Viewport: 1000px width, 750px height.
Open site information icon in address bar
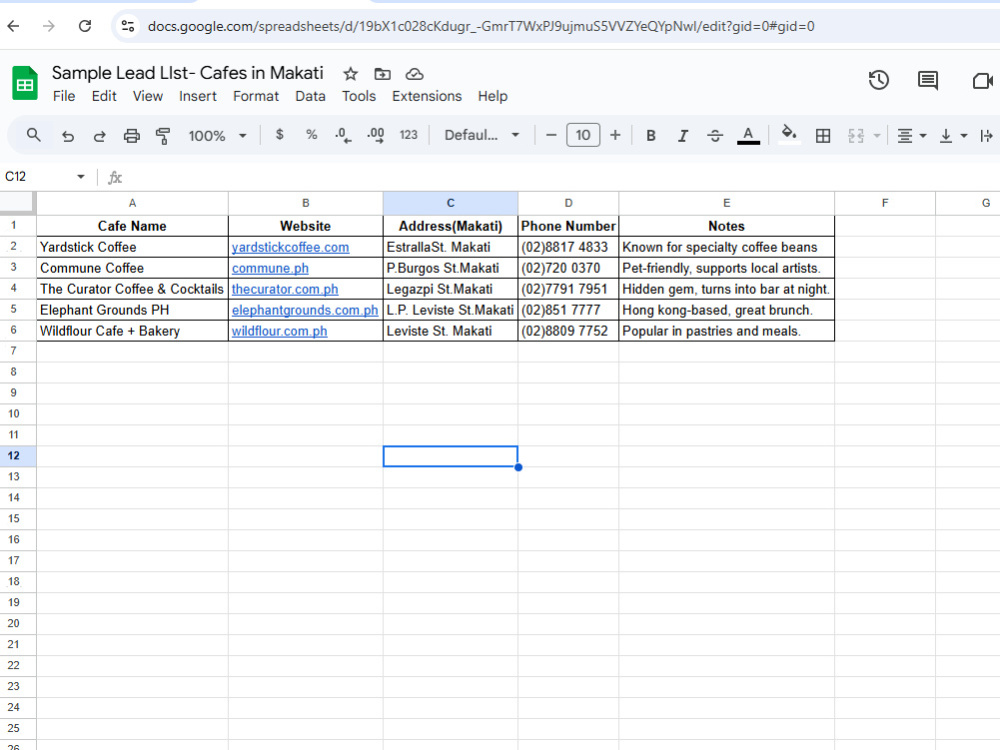[128, 26]
